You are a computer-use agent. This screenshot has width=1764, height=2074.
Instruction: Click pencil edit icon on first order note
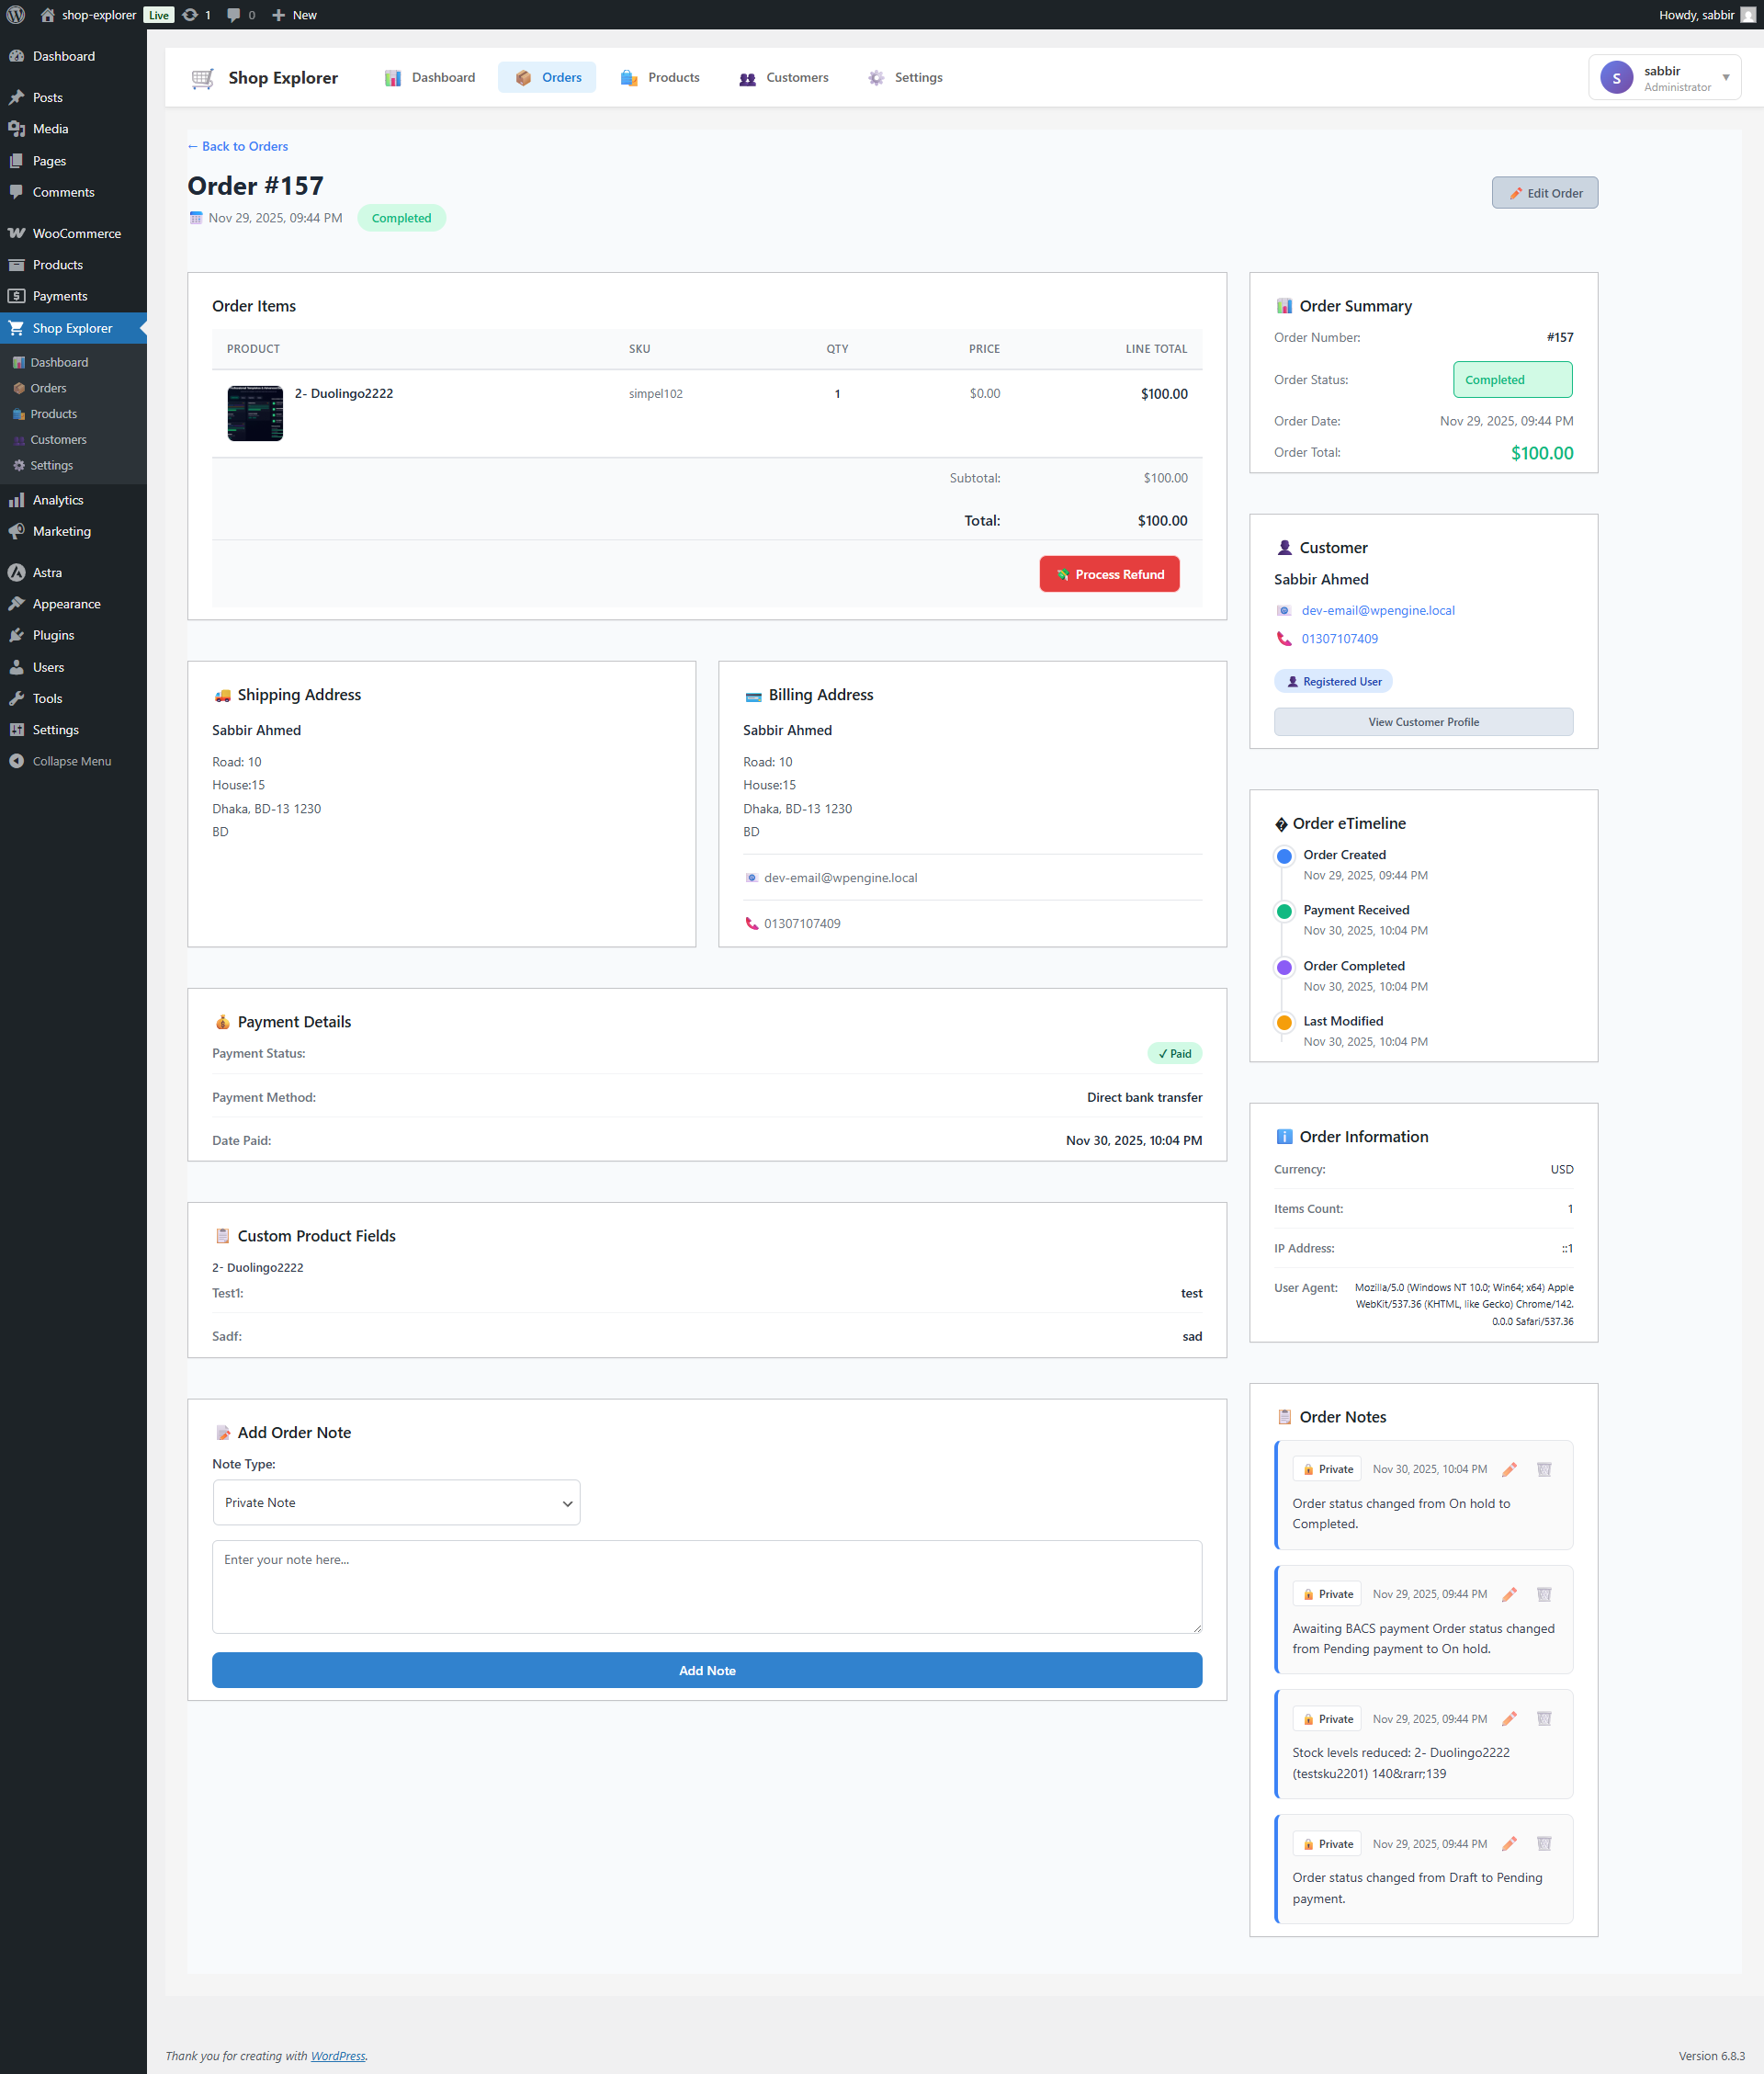coord(1509,1469)
